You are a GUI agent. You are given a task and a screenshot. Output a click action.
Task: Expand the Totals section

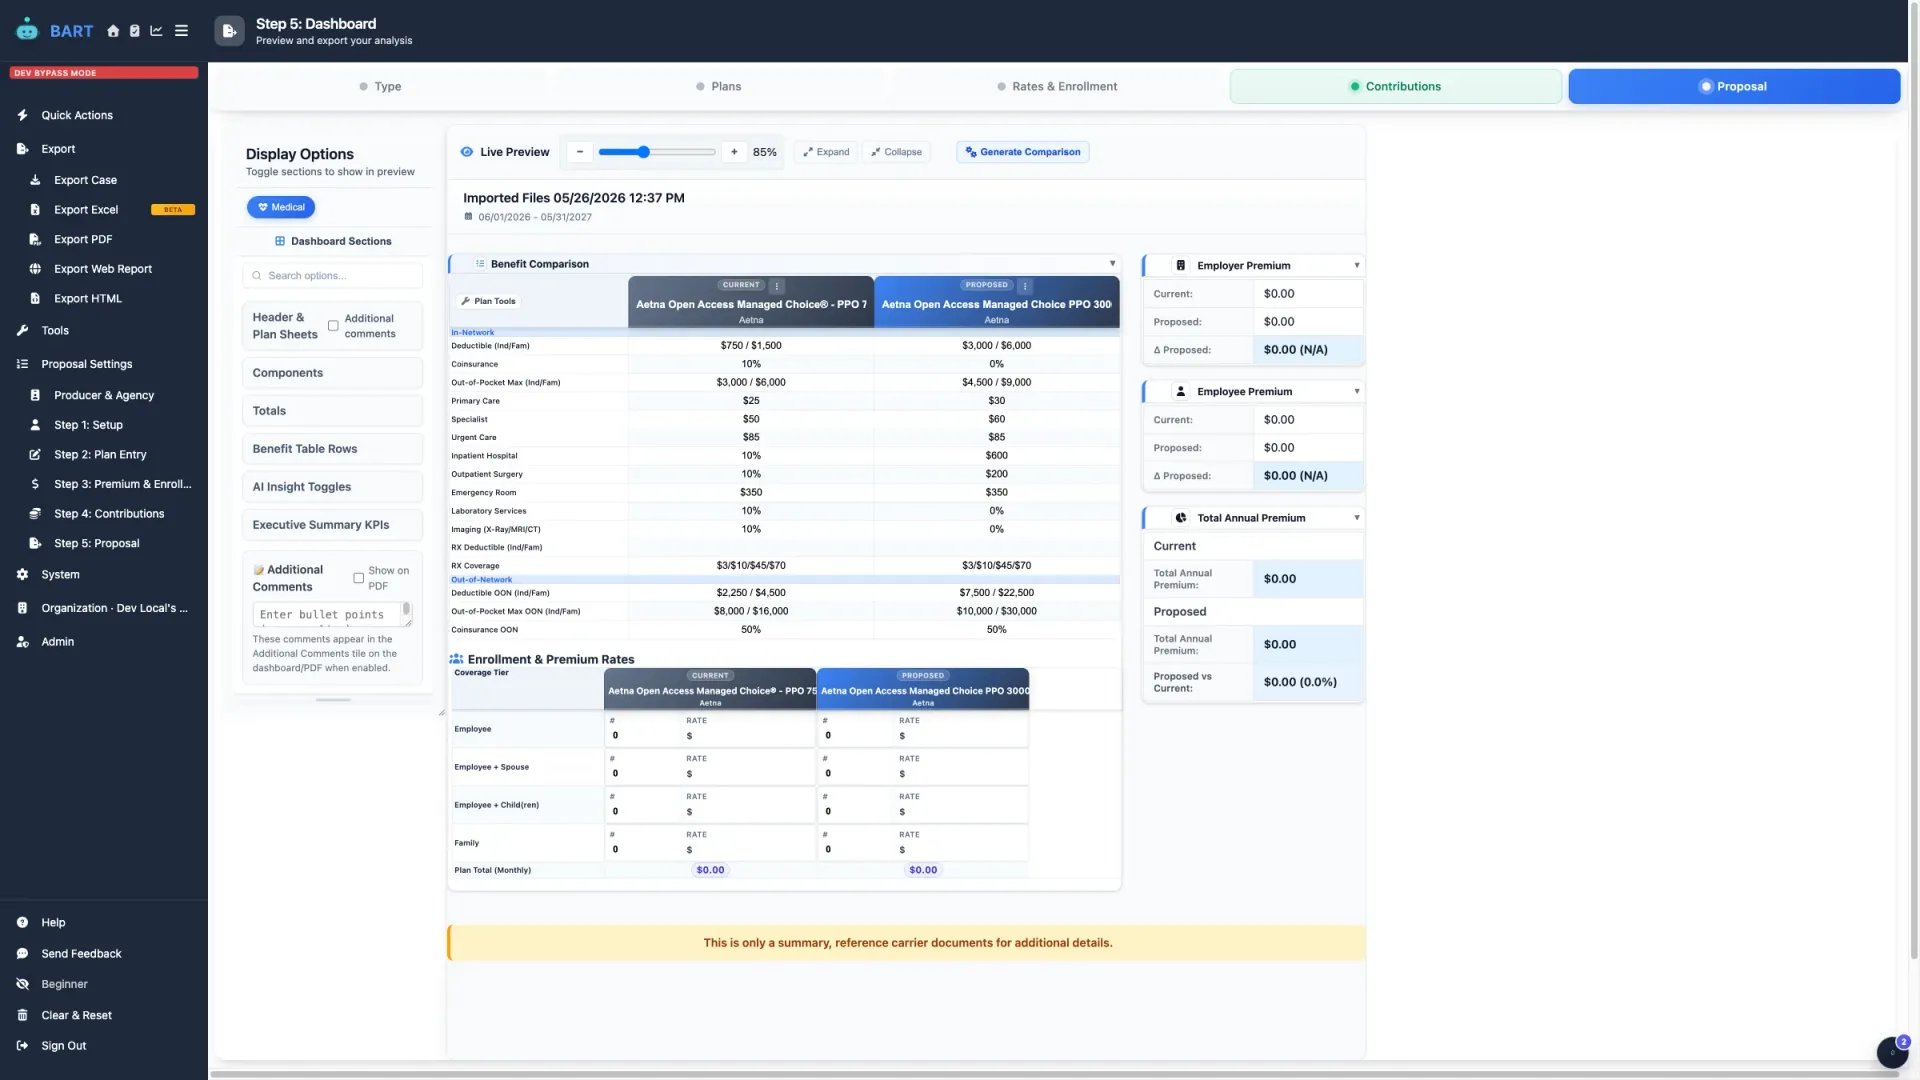[x=332, y=411]
